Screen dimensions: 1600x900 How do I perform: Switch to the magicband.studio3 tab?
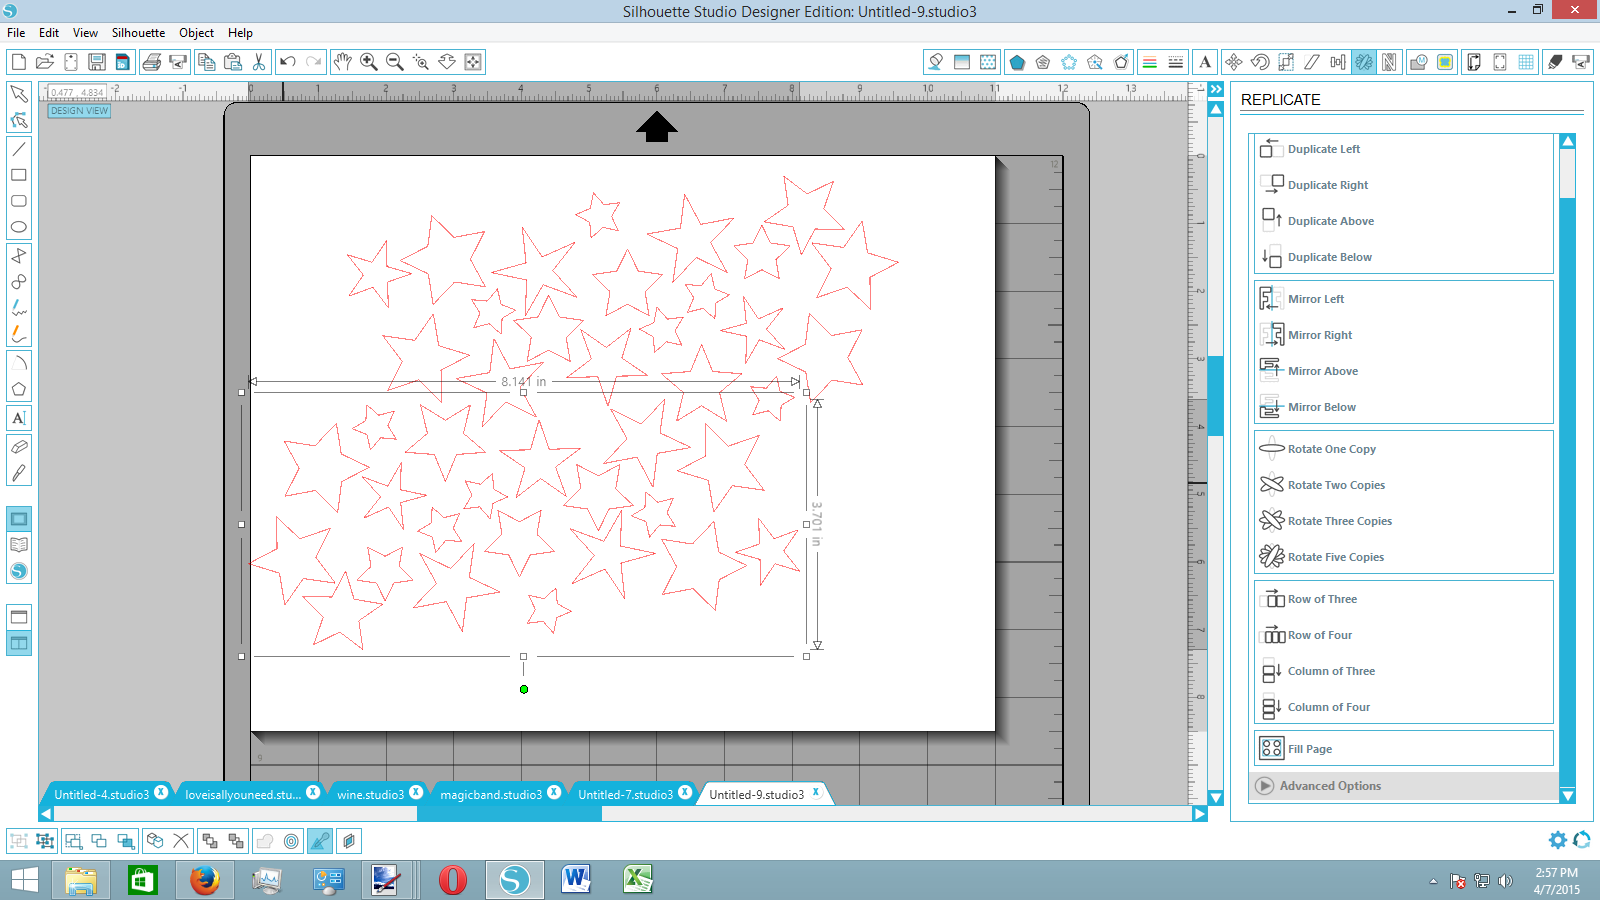click(491, 795)
